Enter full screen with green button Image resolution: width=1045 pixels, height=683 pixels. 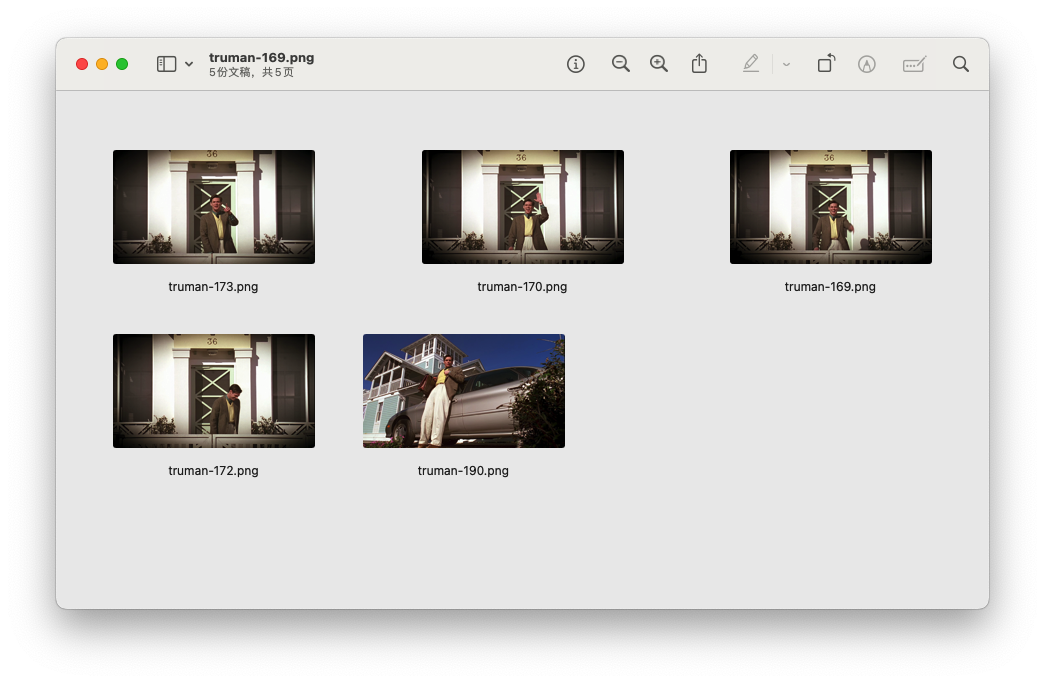coord(122,64)
